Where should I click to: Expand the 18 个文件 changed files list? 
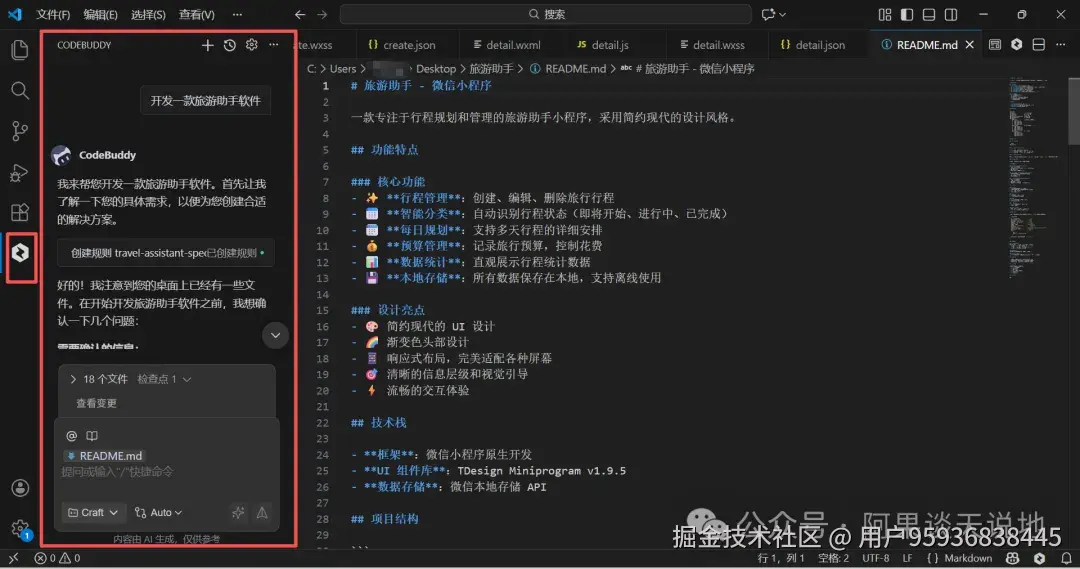(98, 379)
